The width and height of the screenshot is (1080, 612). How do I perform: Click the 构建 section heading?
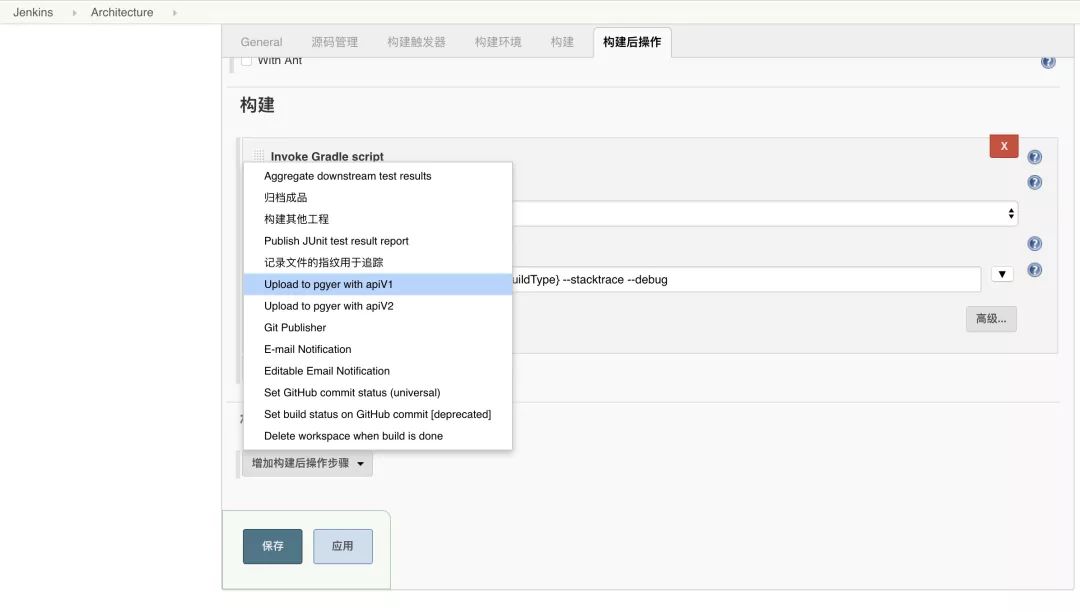pos(257,105)
